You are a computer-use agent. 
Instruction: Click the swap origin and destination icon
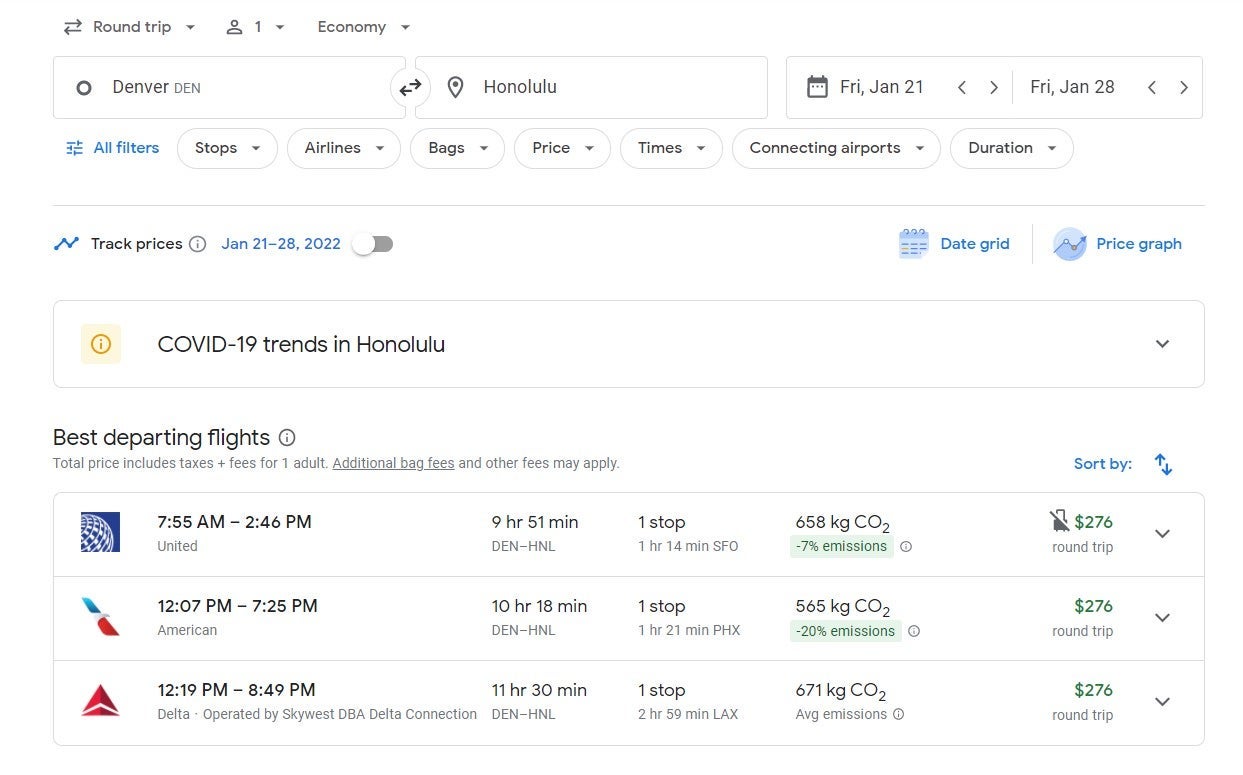point(410,88)
